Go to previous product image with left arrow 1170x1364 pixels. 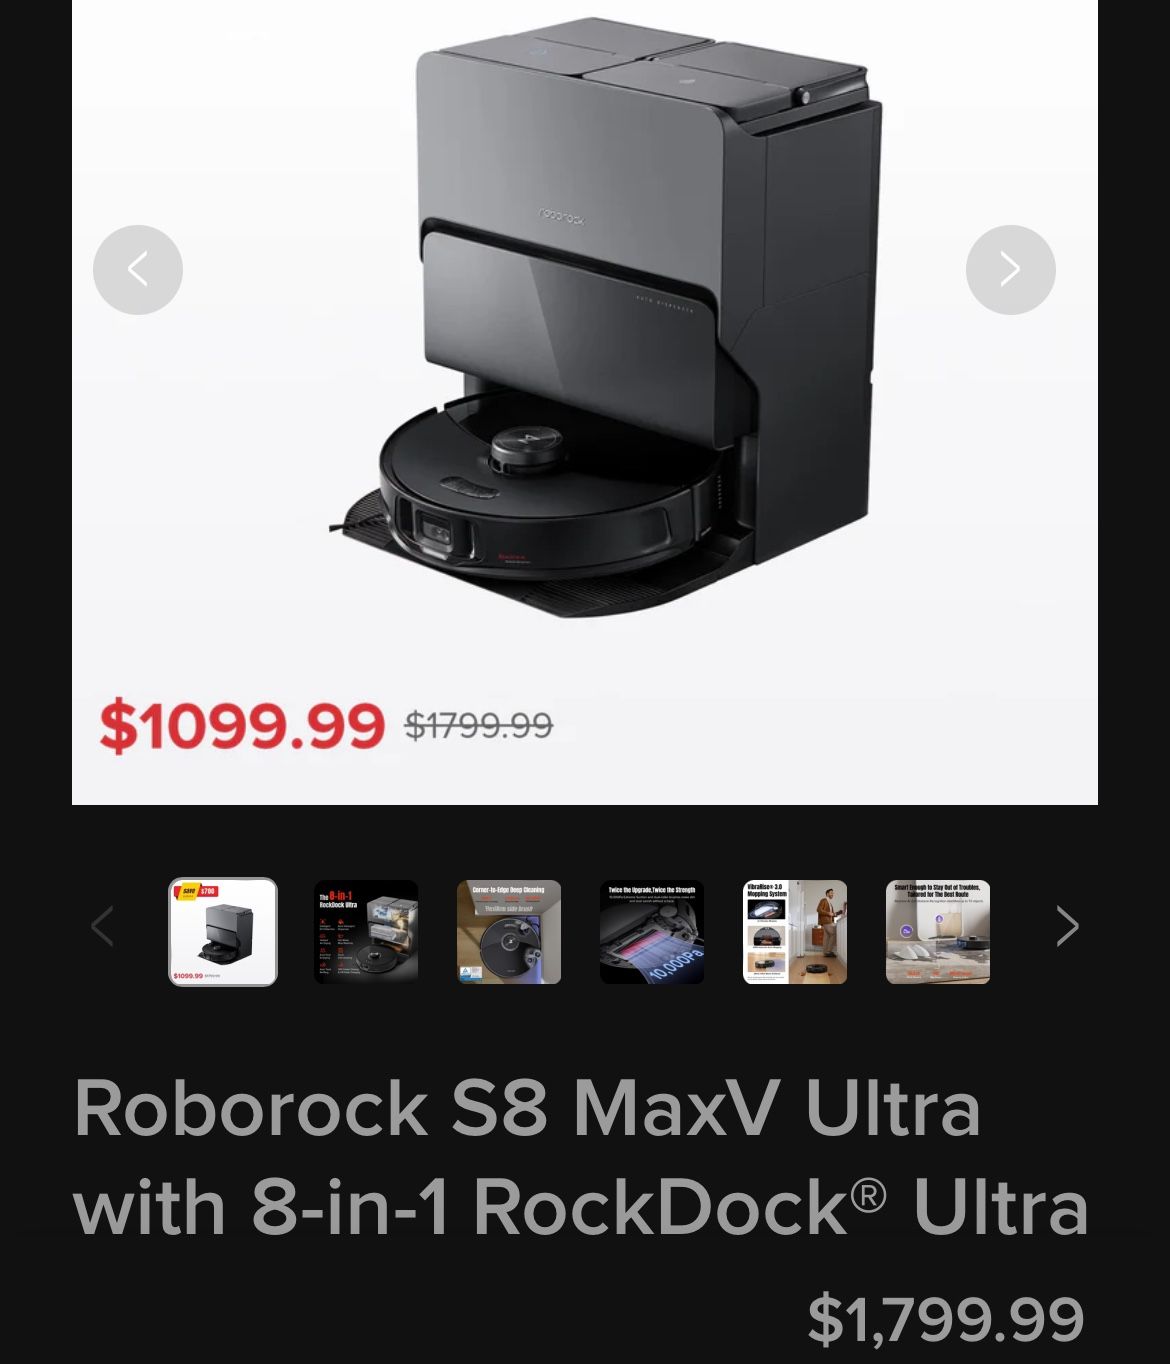click(x=137, y=270)
